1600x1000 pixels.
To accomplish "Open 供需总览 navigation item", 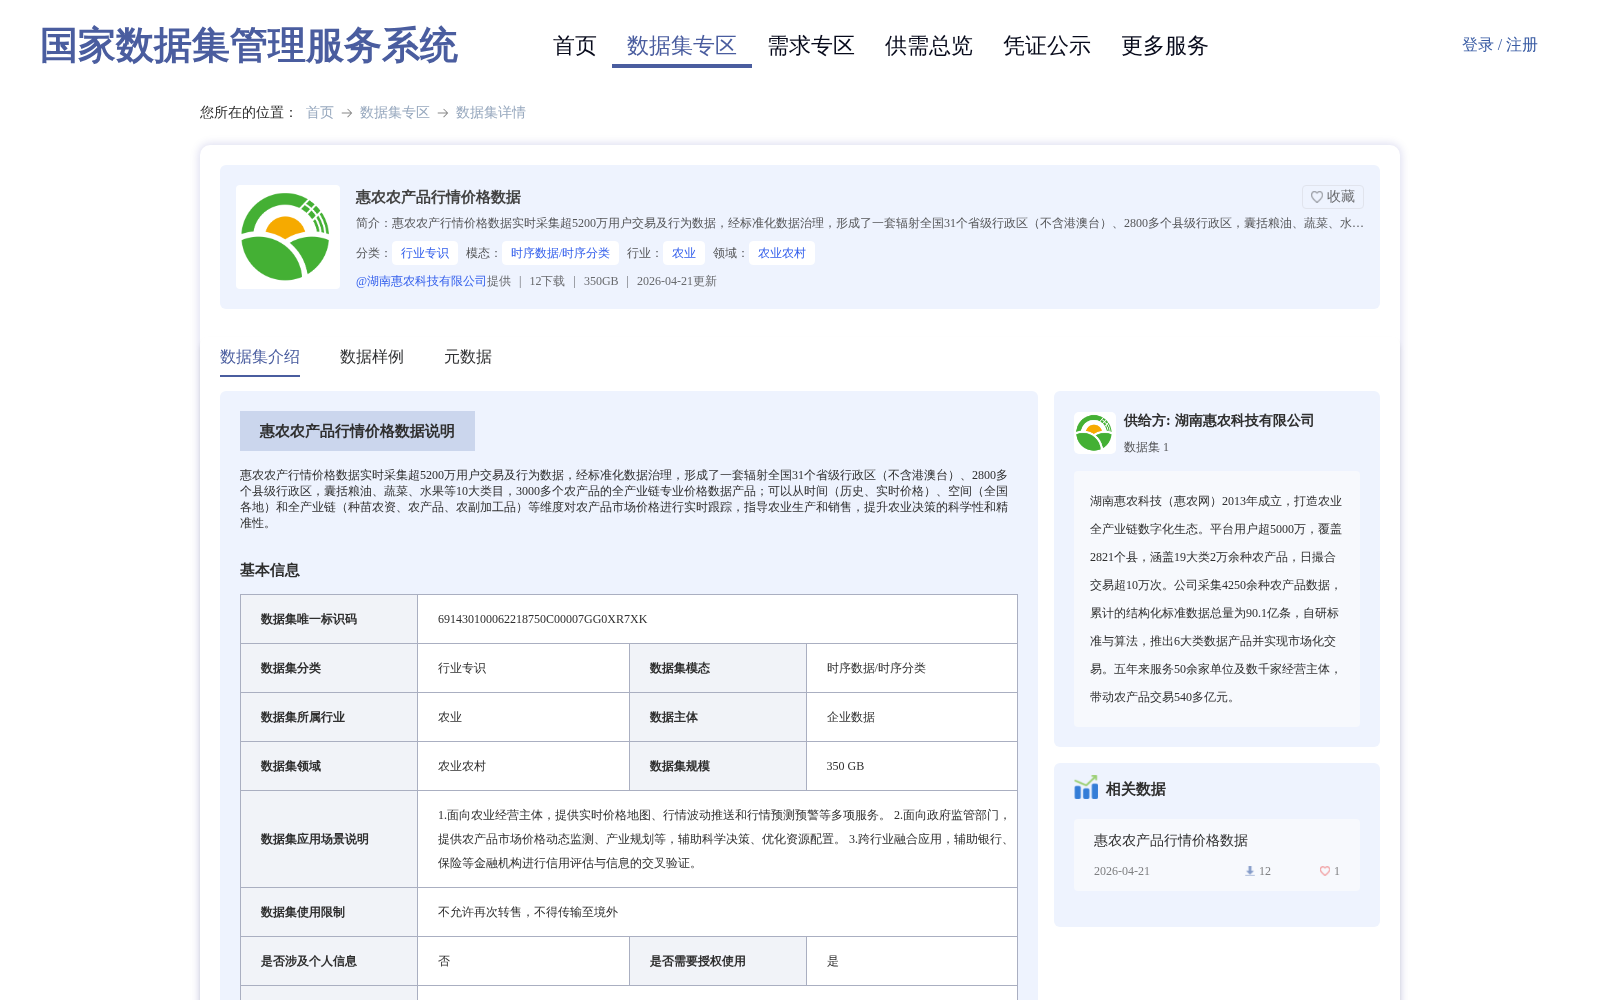I will point(929,46).
